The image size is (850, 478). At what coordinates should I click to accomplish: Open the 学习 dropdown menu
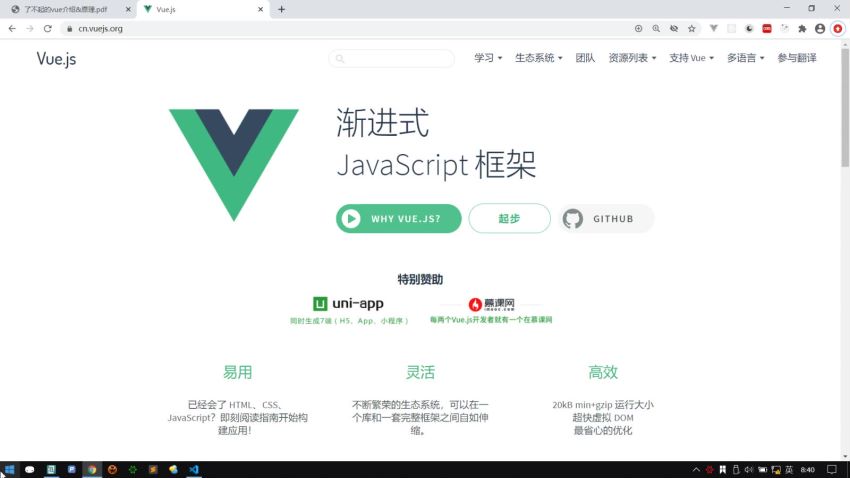point(488,58)
